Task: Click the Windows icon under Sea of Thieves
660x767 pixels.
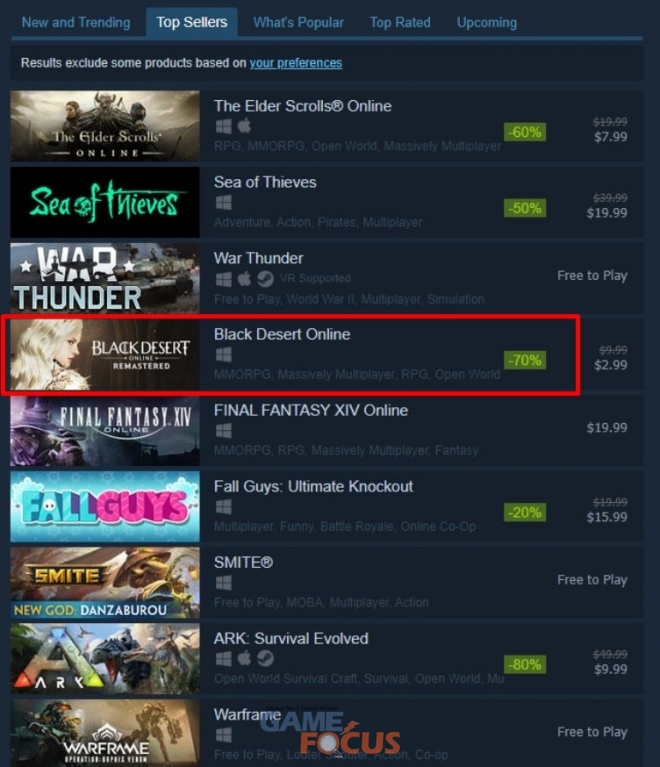Action: (x=224, y=203)
